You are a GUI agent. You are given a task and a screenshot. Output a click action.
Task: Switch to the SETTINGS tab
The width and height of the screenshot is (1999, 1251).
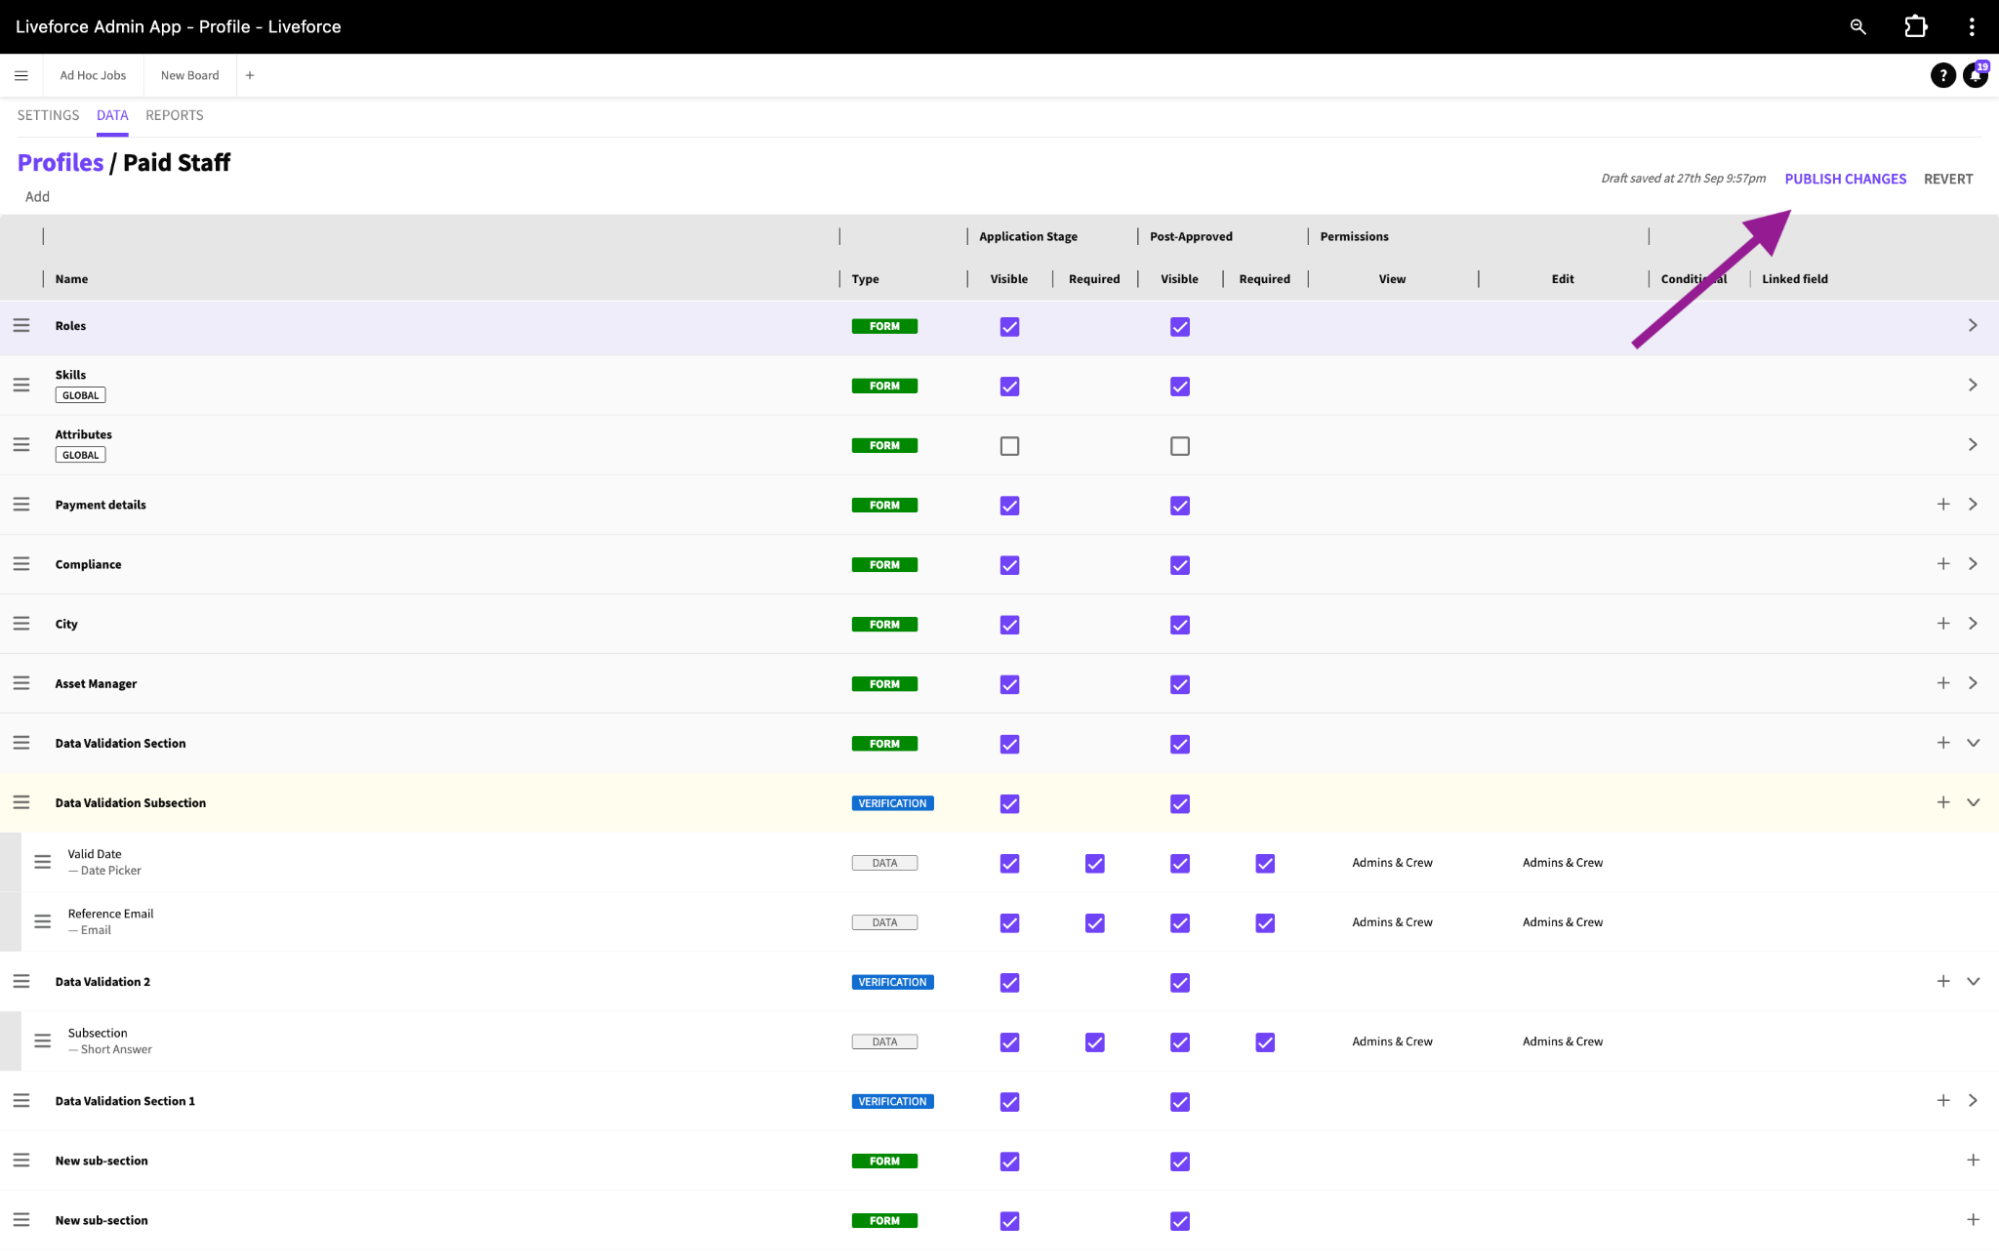48,115
